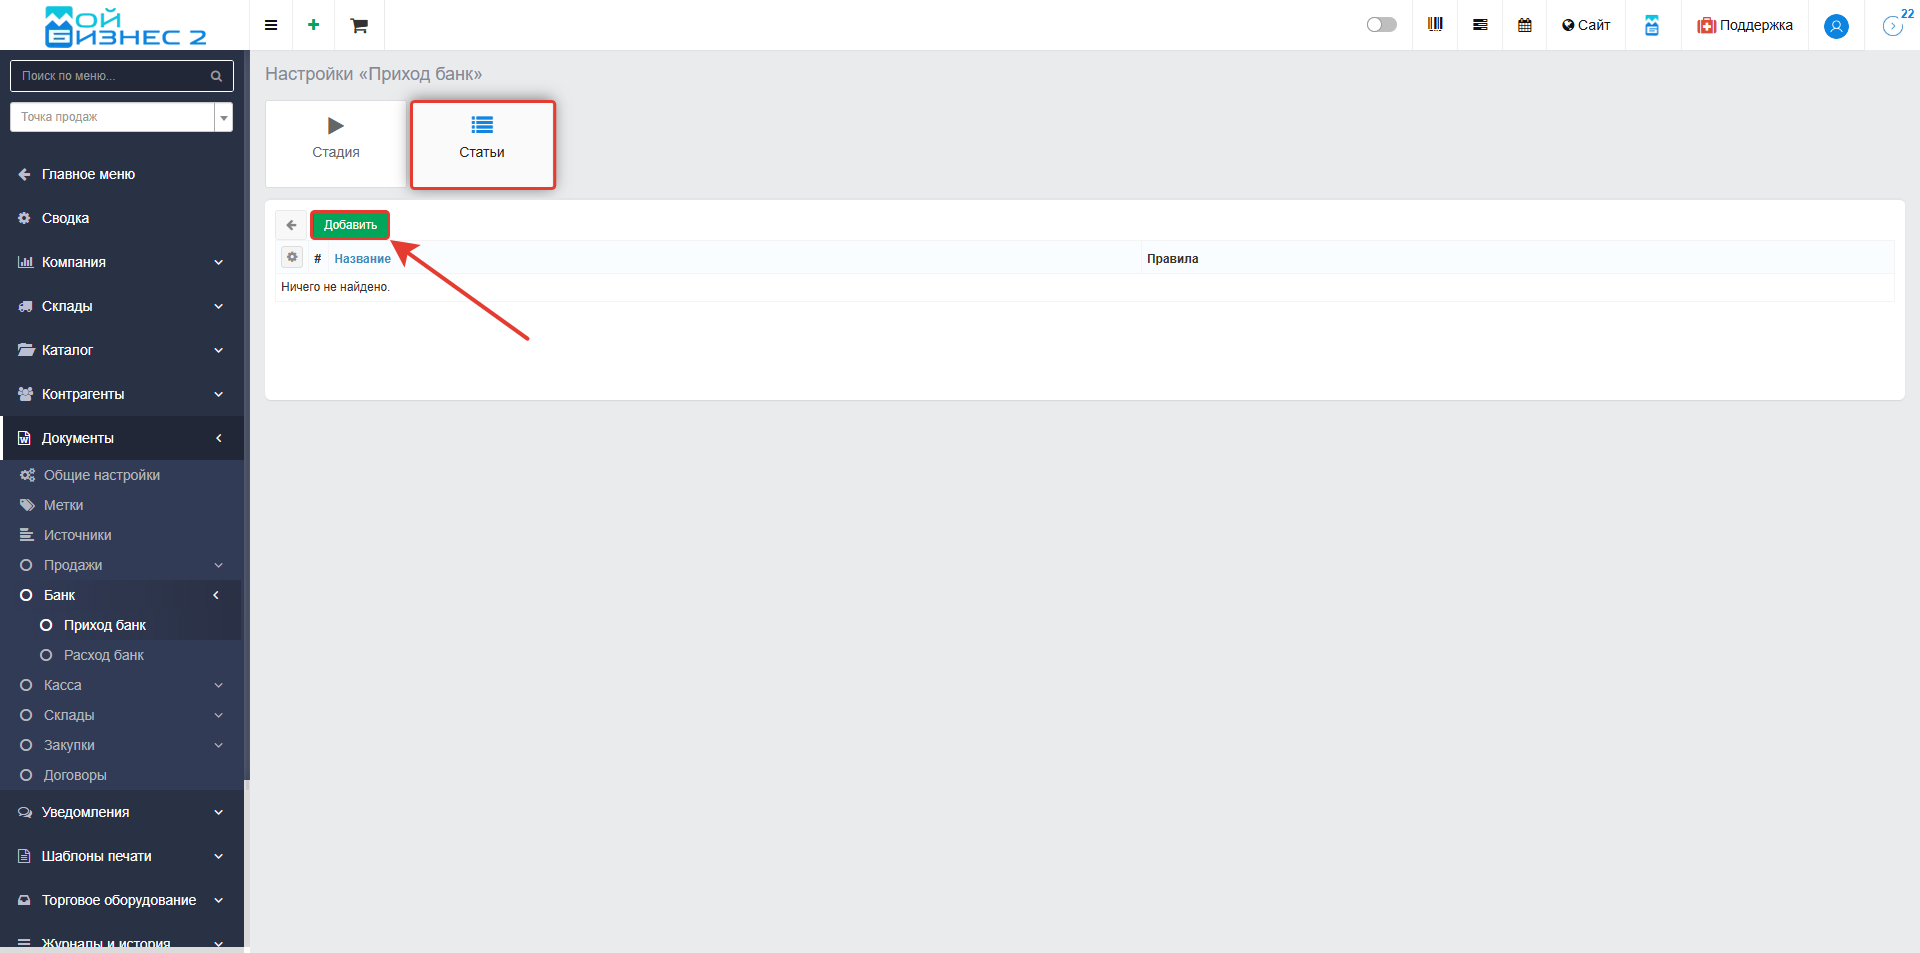Click the barcode icon in top bar
Viewport: 1920px width, 953px height.
1435,25
